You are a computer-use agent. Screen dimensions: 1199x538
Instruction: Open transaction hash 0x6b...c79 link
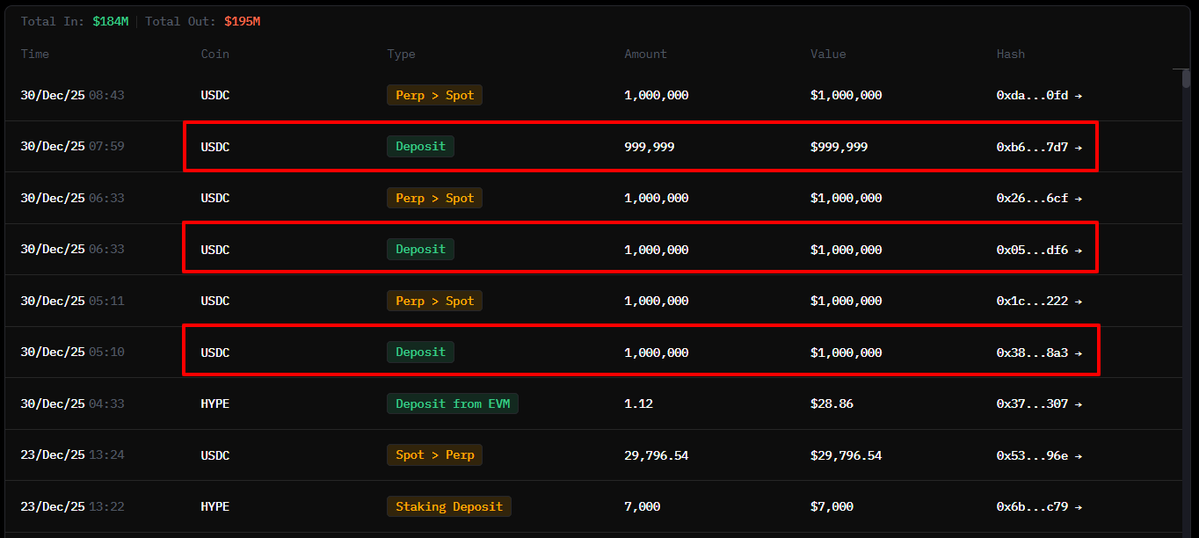(x=1038, y=507)
